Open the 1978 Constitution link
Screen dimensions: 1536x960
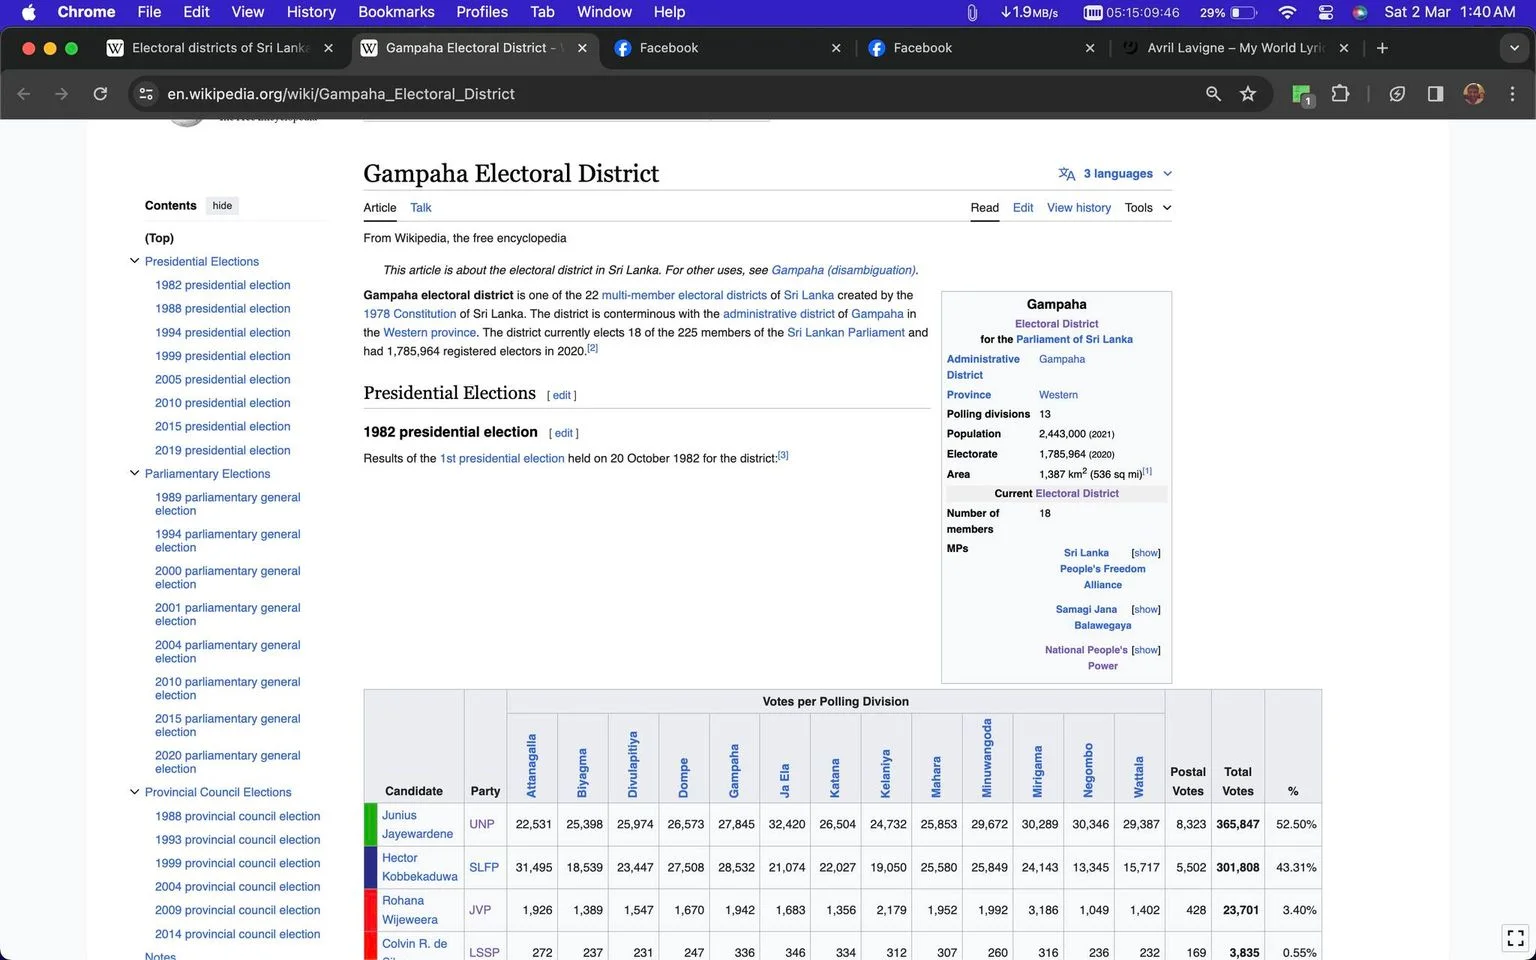[x=410, y=314]
